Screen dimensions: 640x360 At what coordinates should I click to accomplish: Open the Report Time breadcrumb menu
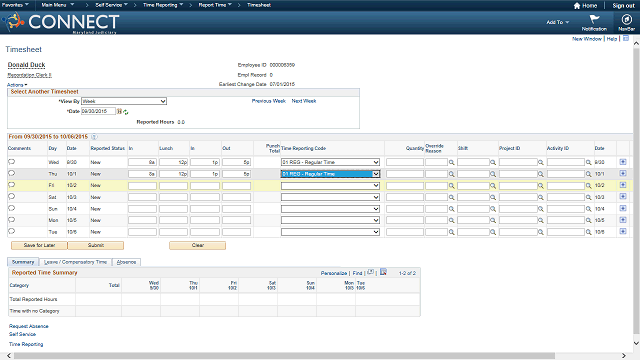[x=215, y=5]
